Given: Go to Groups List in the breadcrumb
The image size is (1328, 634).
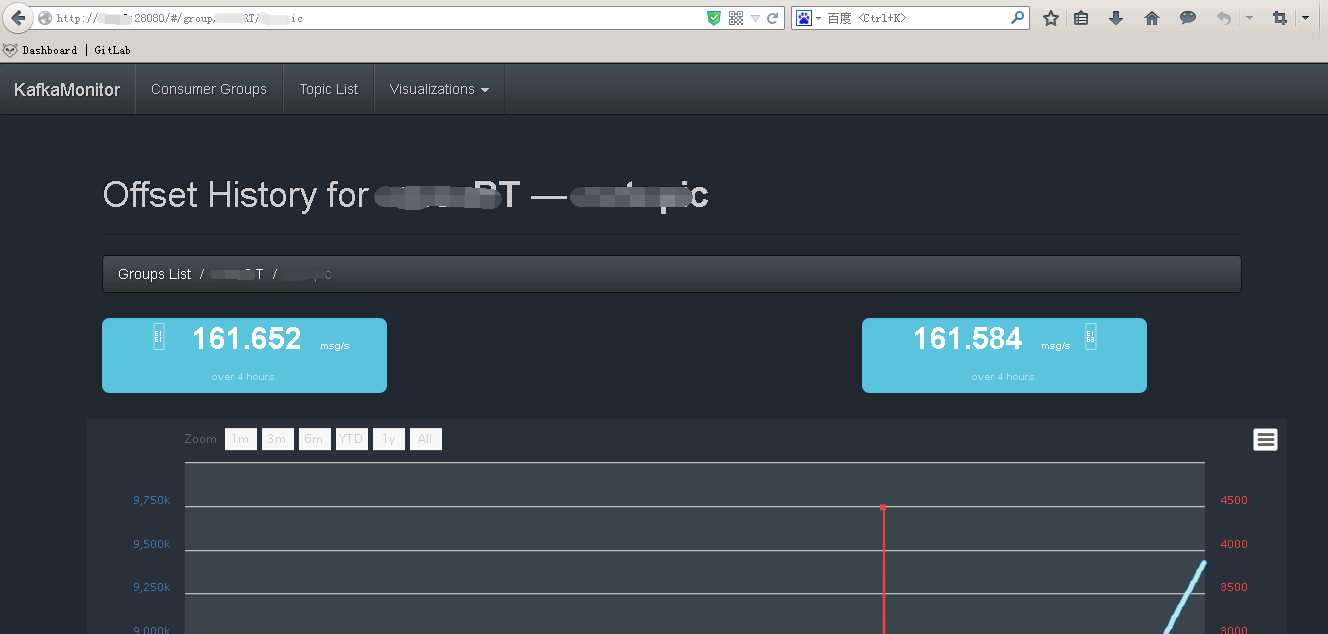Looking at the screenshot, I should [x=154, y=274].
